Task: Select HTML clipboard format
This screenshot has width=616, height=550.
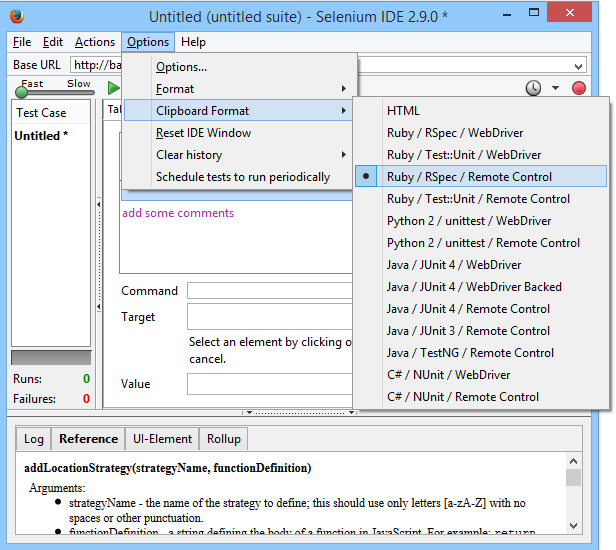Action: click(481, 111)
